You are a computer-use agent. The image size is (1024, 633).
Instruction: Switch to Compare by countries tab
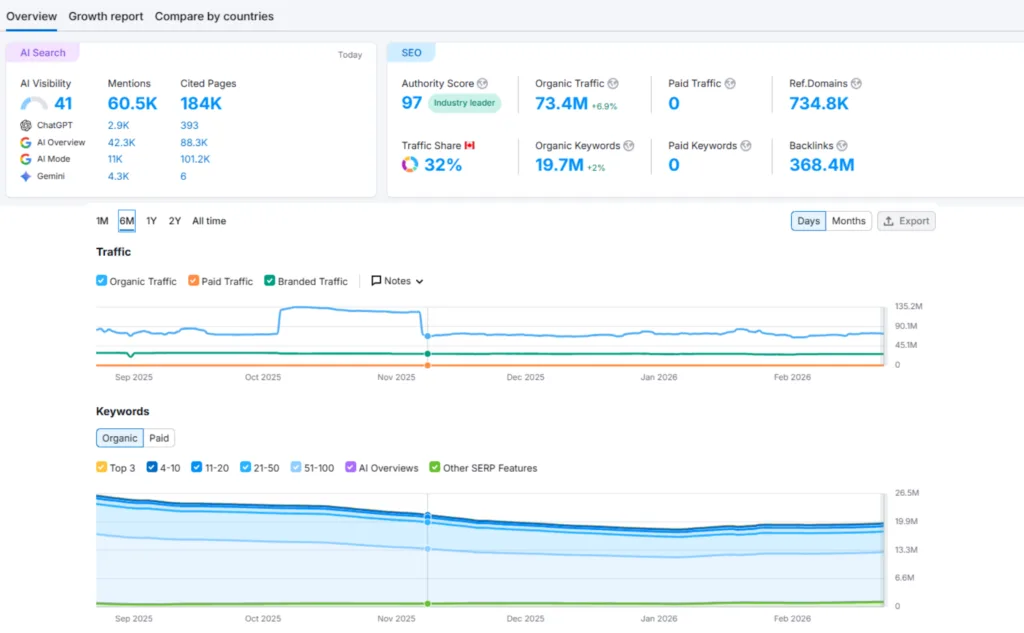tap(214, 16)
